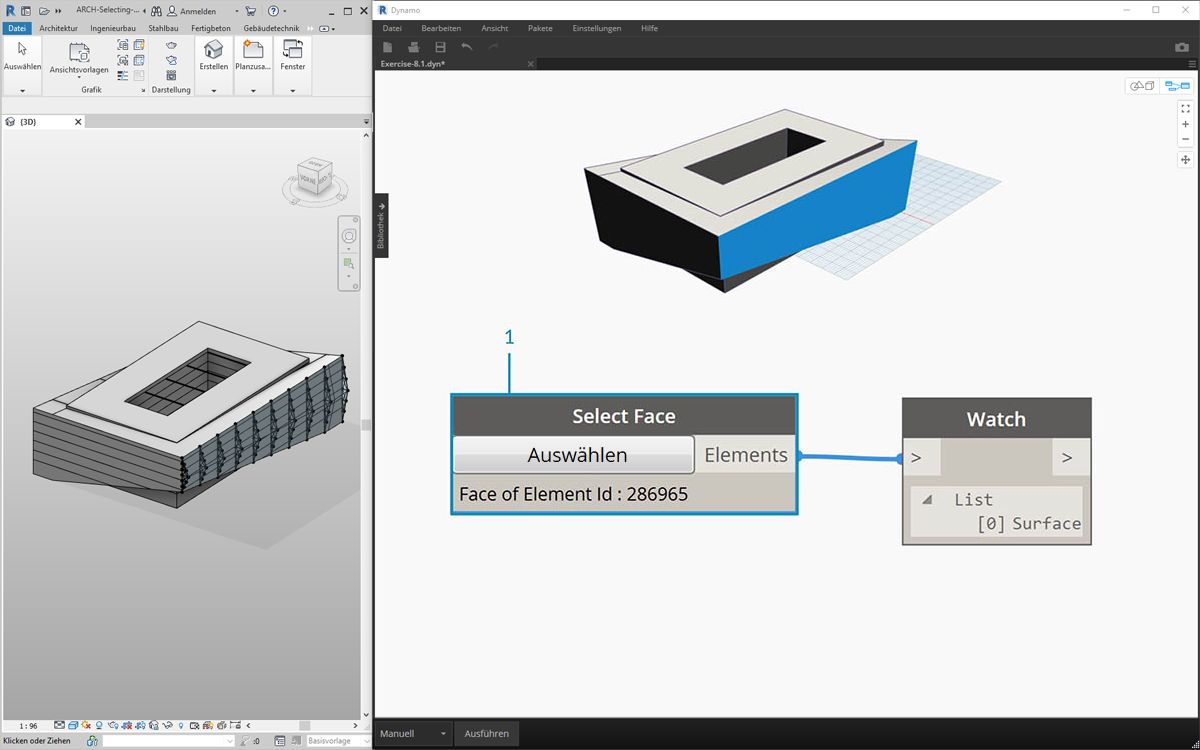Export workspace image with the camera icon
This screenshot has width=1200, height=750.
[x=1181, y=47]
